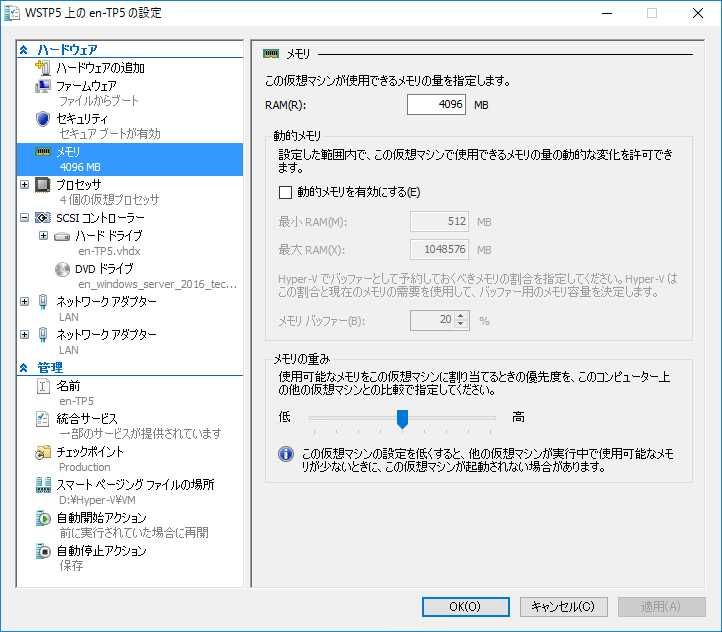Viewport: 722px width, 632px height.
Task: Click 4 個の仮想プロセッサ text
Action: click(x=109, y=200)
